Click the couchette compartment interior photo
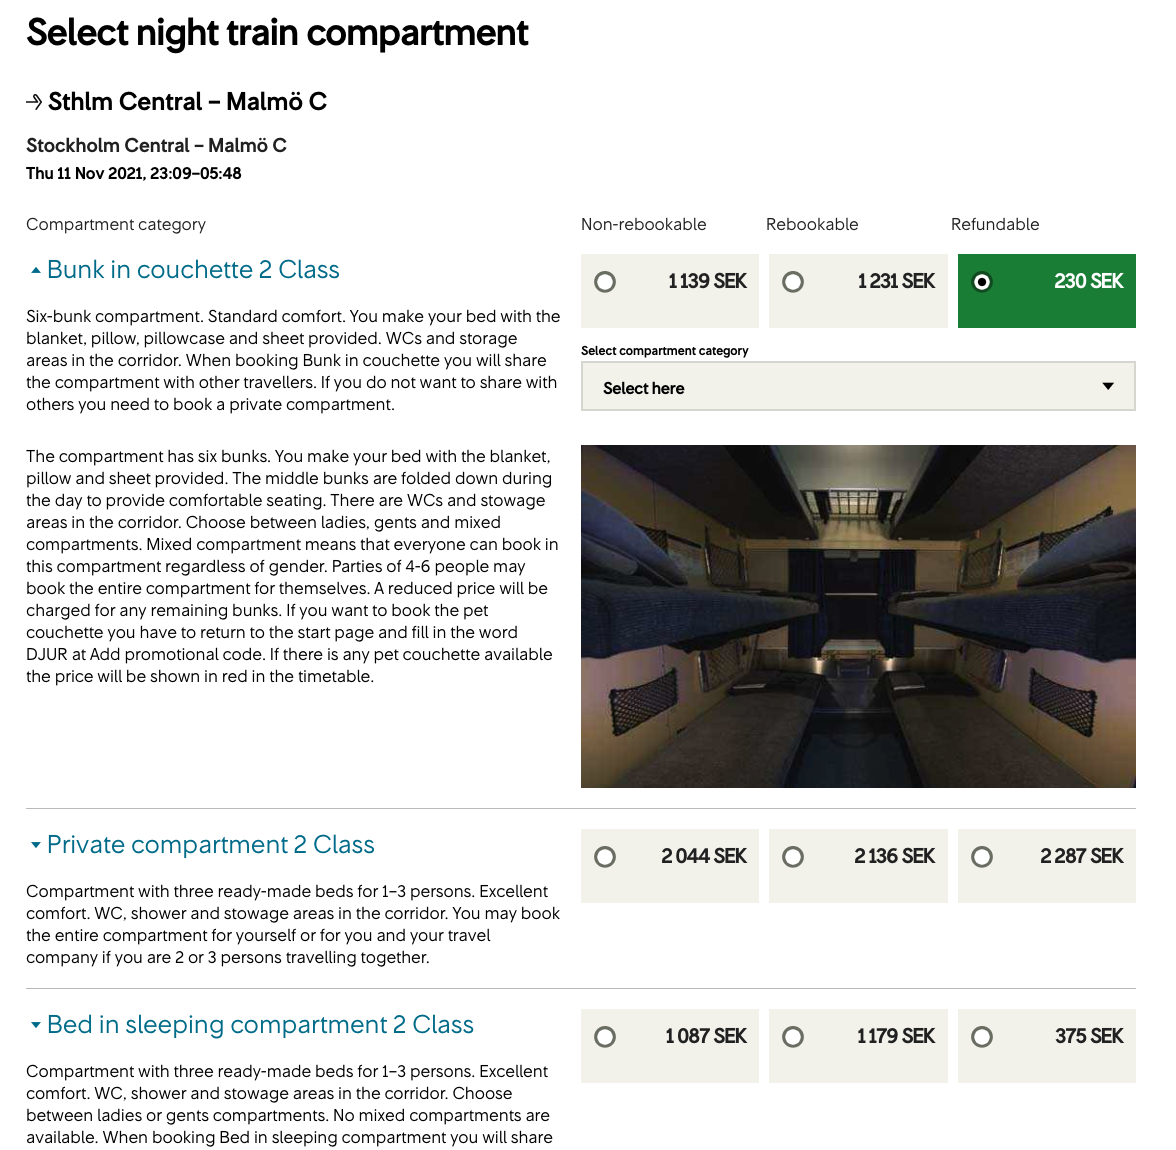The width and height of the screenshot is (1176, 1150). 858,616
